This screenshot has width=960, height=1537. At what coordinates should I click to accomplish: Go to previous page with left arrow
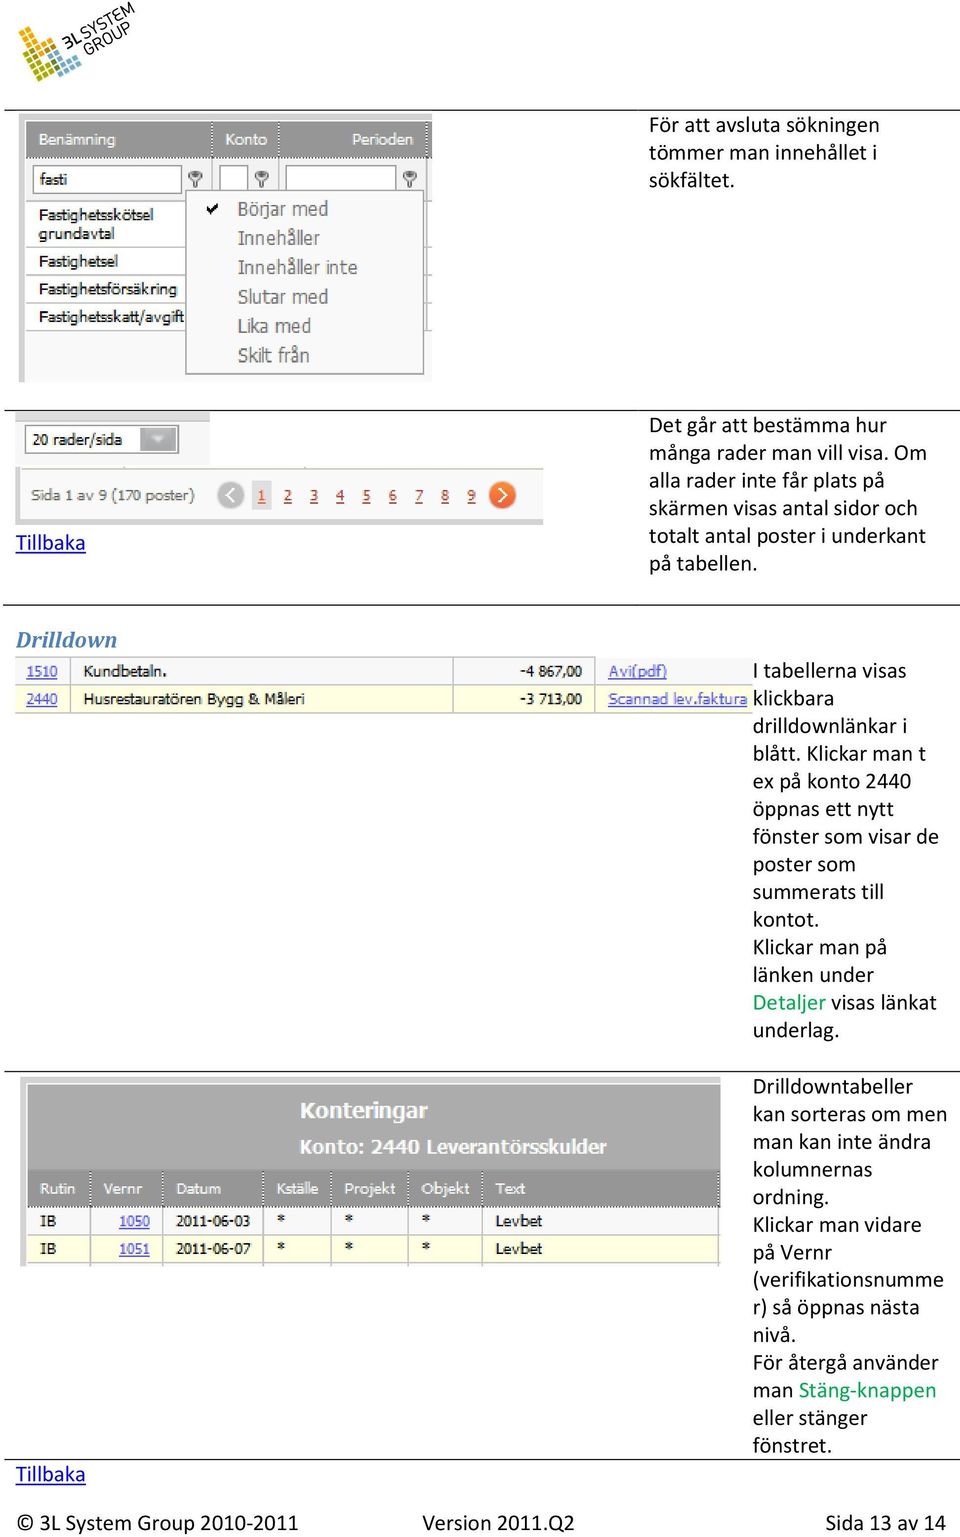pos(231,495)
